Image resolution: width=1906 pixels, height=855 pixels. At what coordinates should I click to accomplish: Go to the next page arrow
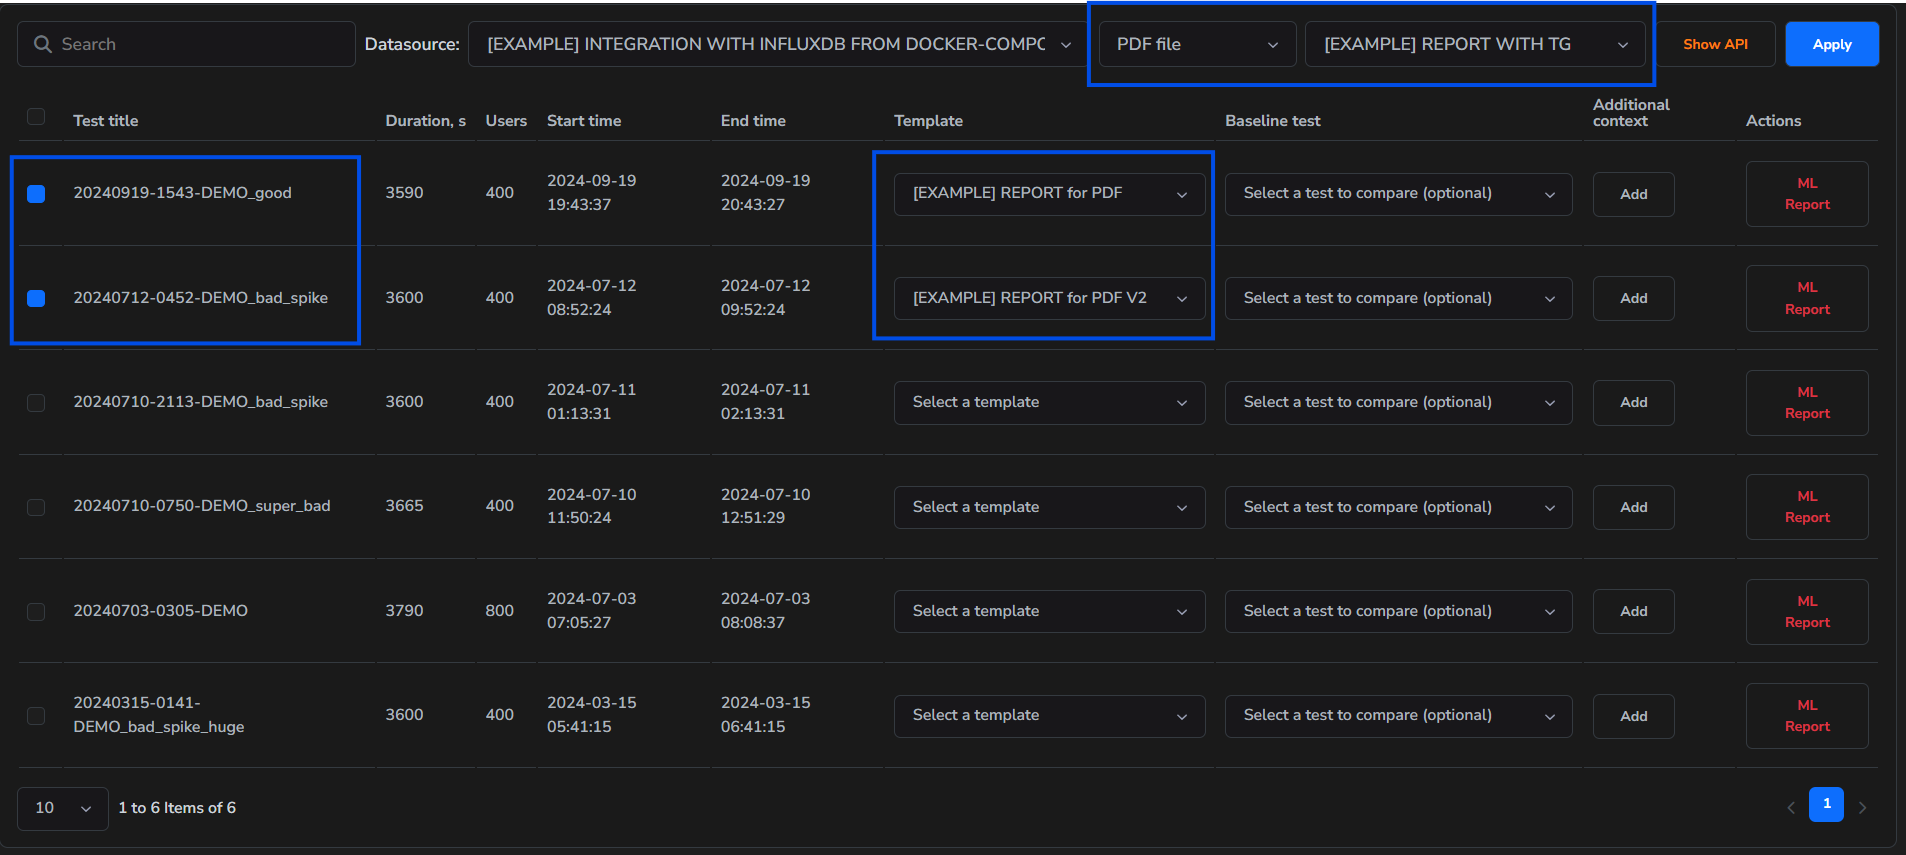coord(1862,807)
